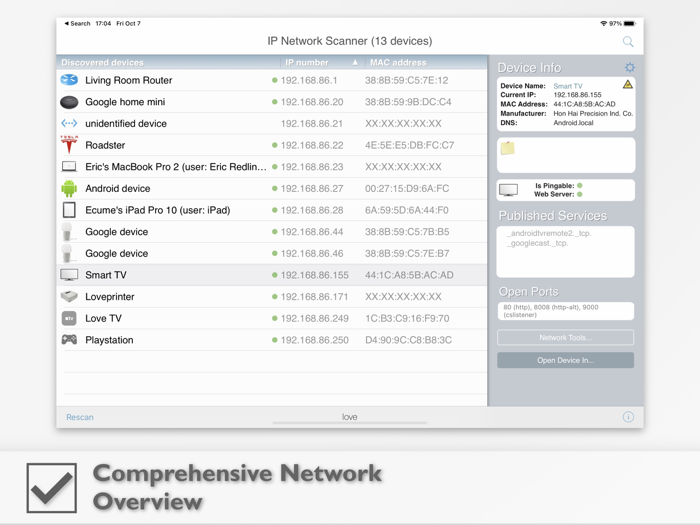The width and height of the screenshot is (700, 525).
Task: Tap the Google device icon at 192.168.86.44
Action: tap(67, 231)
